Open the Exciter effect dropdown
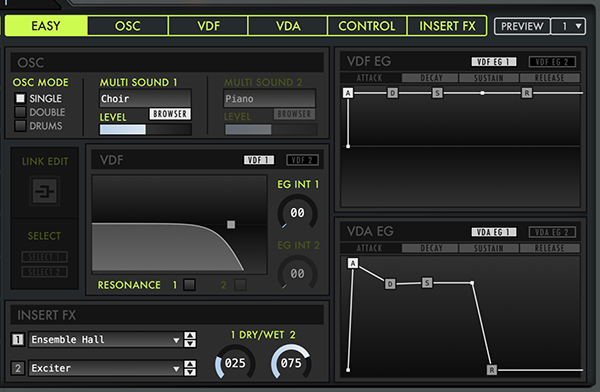 [104, 368]
